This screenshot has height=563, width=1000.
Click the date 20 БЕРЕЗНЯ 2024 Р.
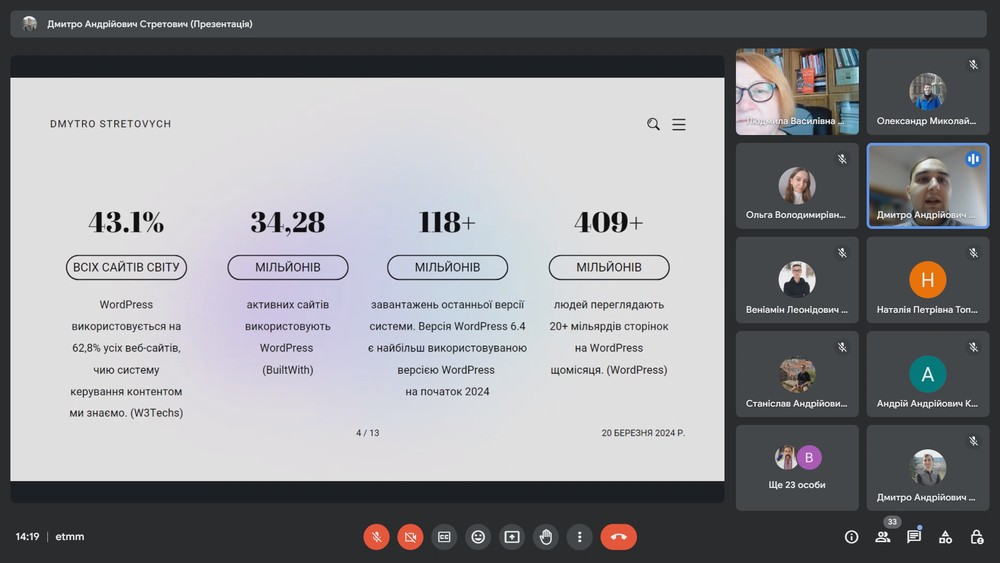tap(643, 433)
